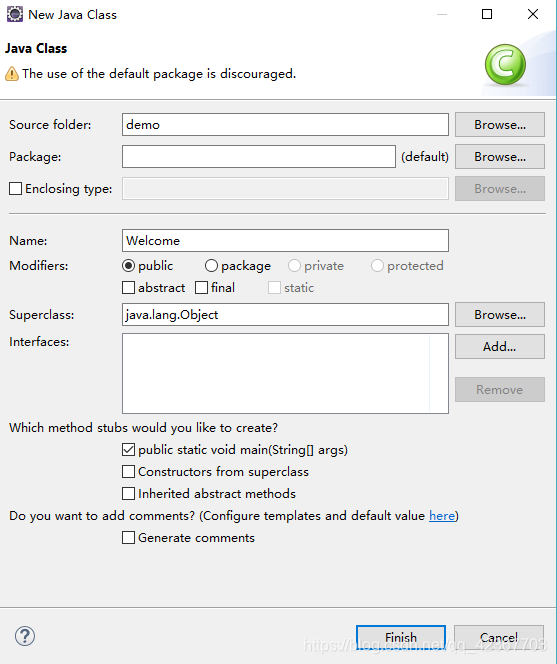Click into the Package input field

click(x=259, y=157)
